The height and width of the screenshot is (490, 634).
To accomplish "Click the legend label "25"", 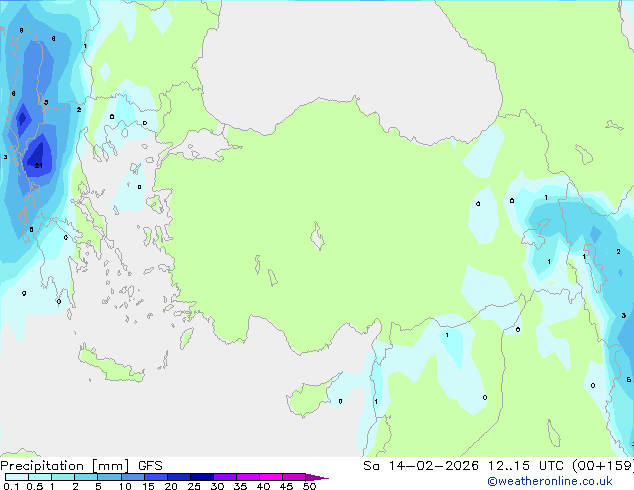I will [194, 486].
